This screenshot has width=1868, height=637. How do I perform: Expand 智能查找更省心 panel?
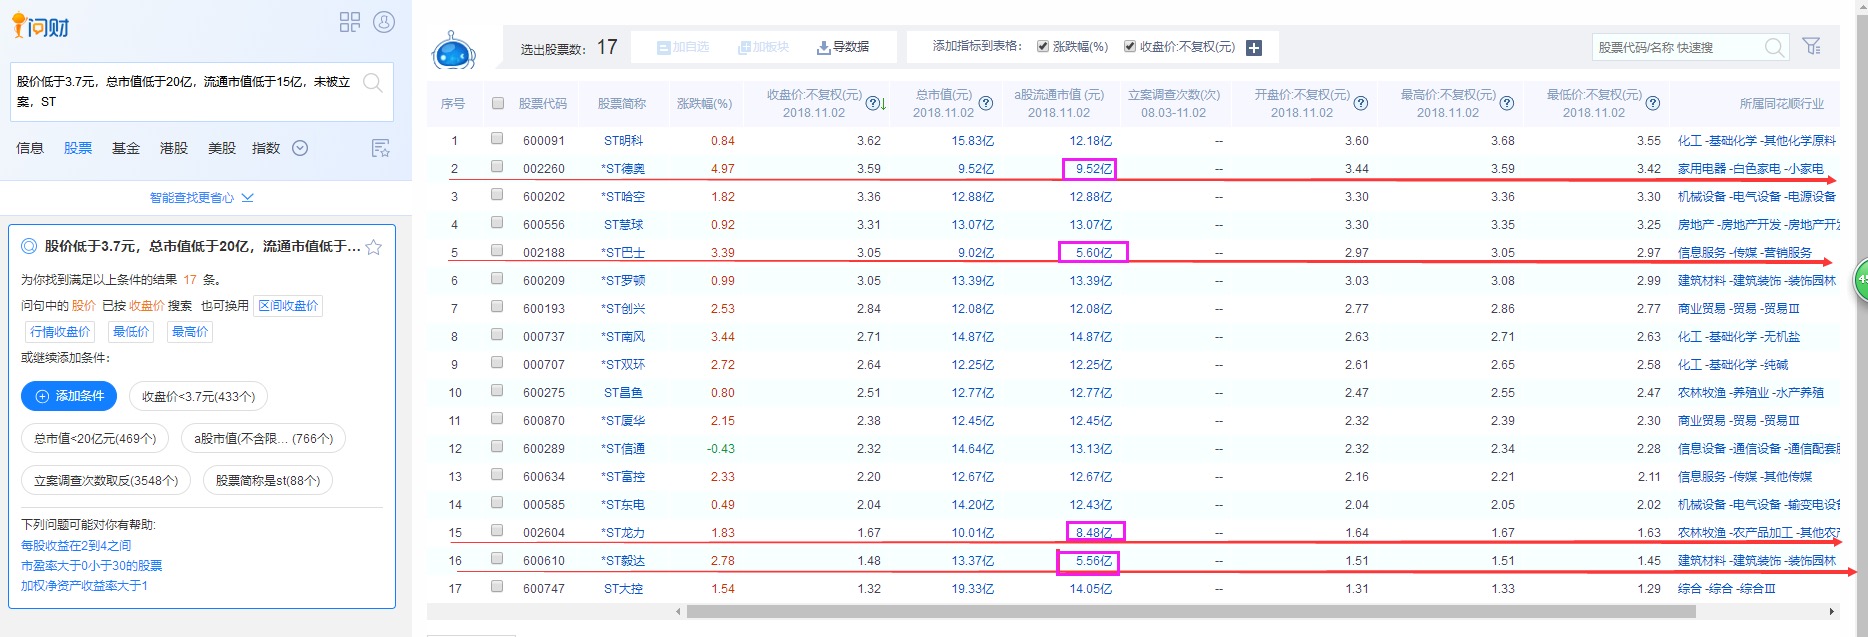201,197
